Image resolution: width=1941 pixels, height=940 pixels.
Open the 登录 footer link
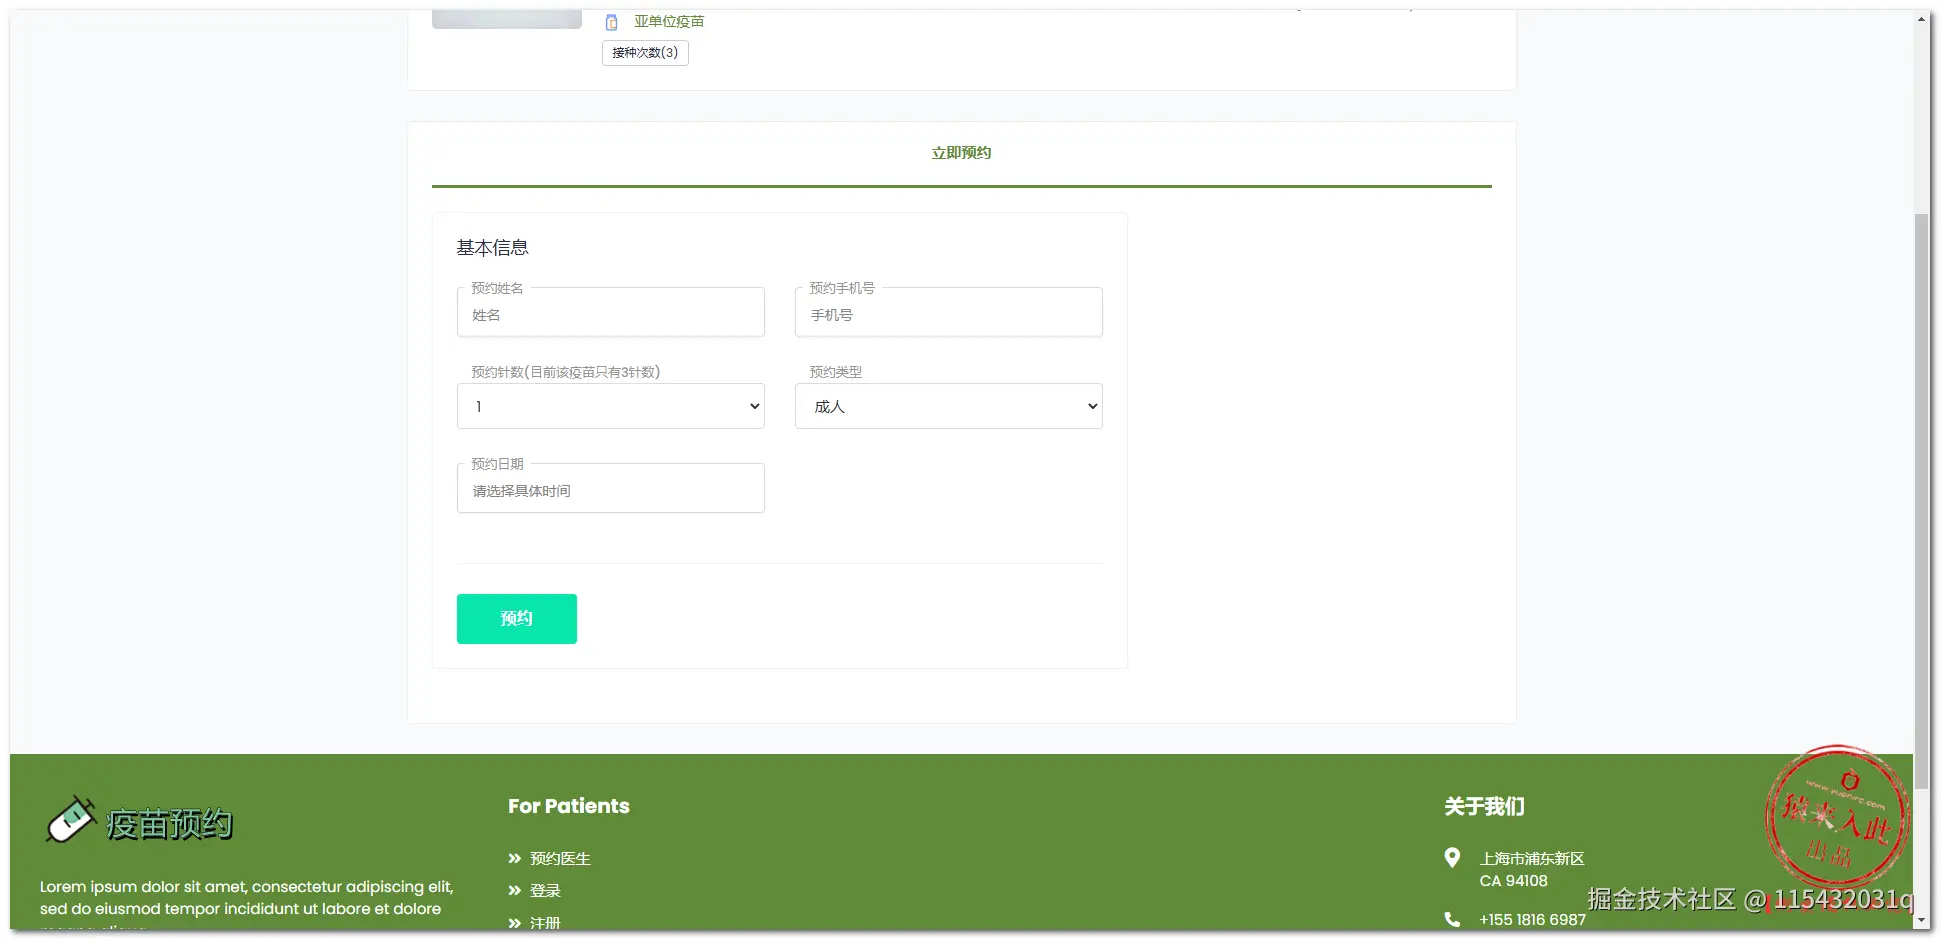[545, 891]
